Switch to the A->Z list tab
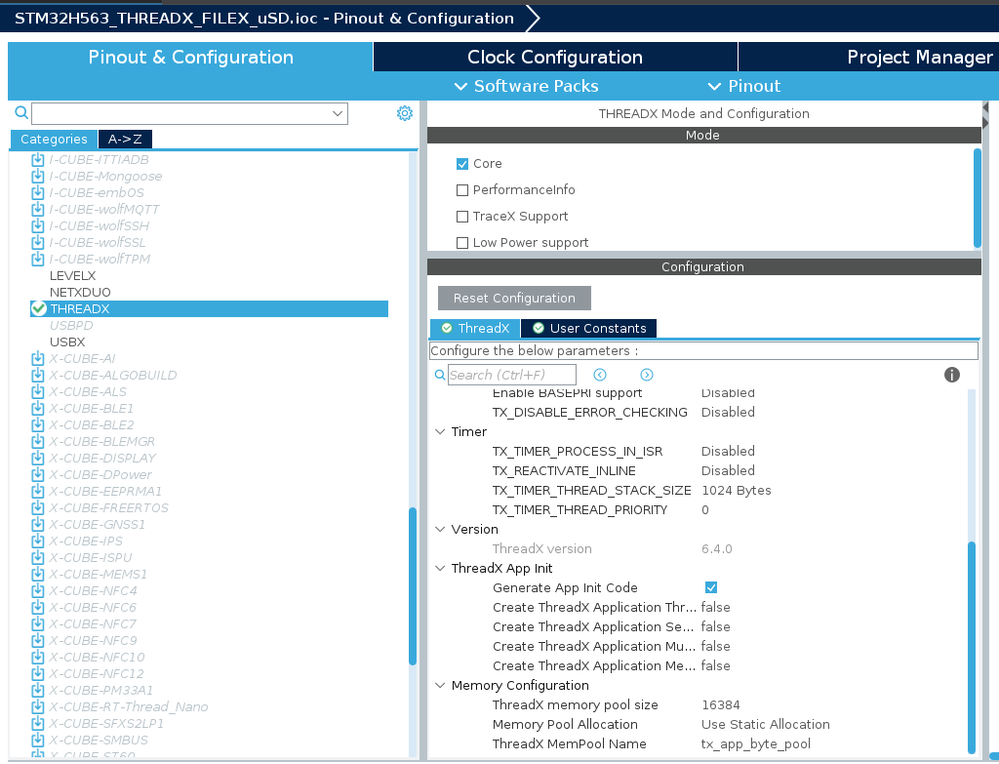Image resolution: width=999 pixels, height=764 pixels. click(x=125, y=139)
